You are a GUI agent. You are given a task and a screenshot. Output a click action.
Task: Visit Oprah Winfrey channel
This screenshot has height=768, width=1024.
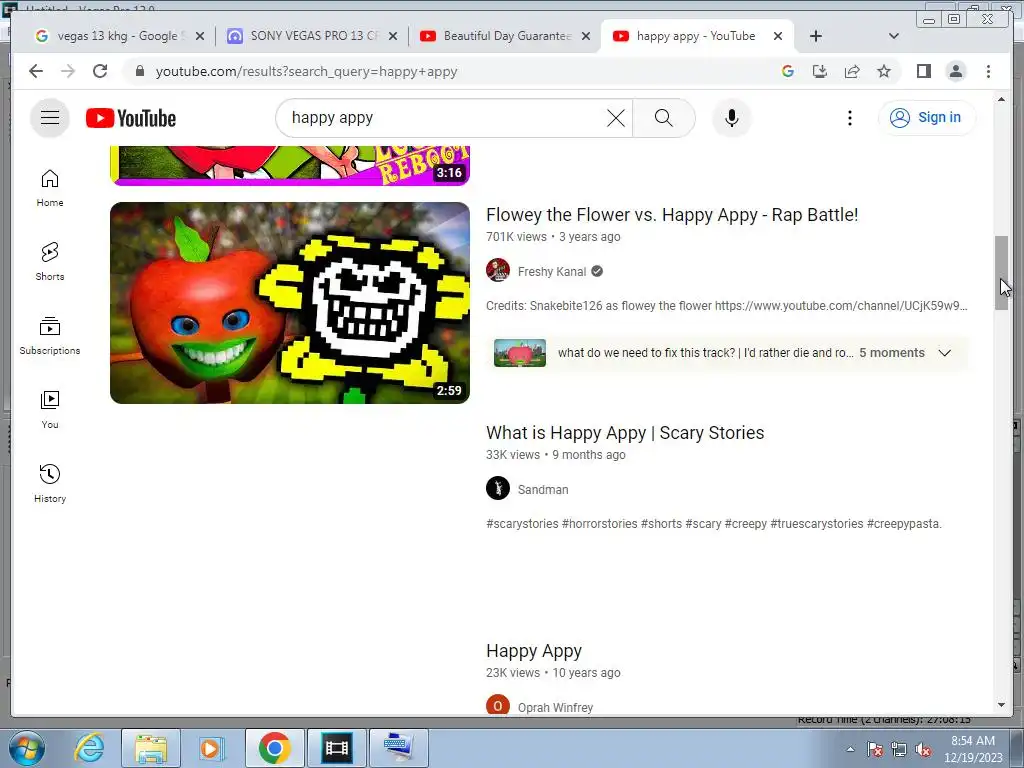(x=555, y=707)
